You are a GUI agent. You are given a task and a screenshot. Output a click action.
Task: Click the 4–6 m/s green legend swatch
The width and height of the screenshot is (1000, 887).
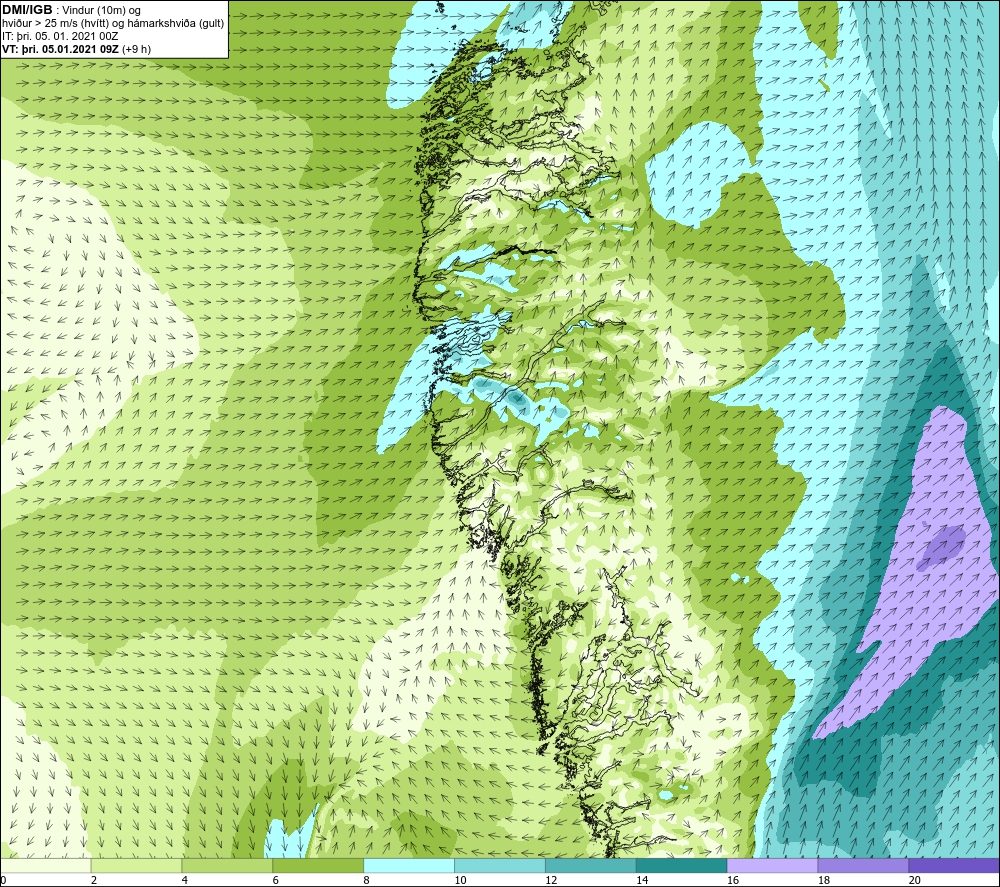227,865
